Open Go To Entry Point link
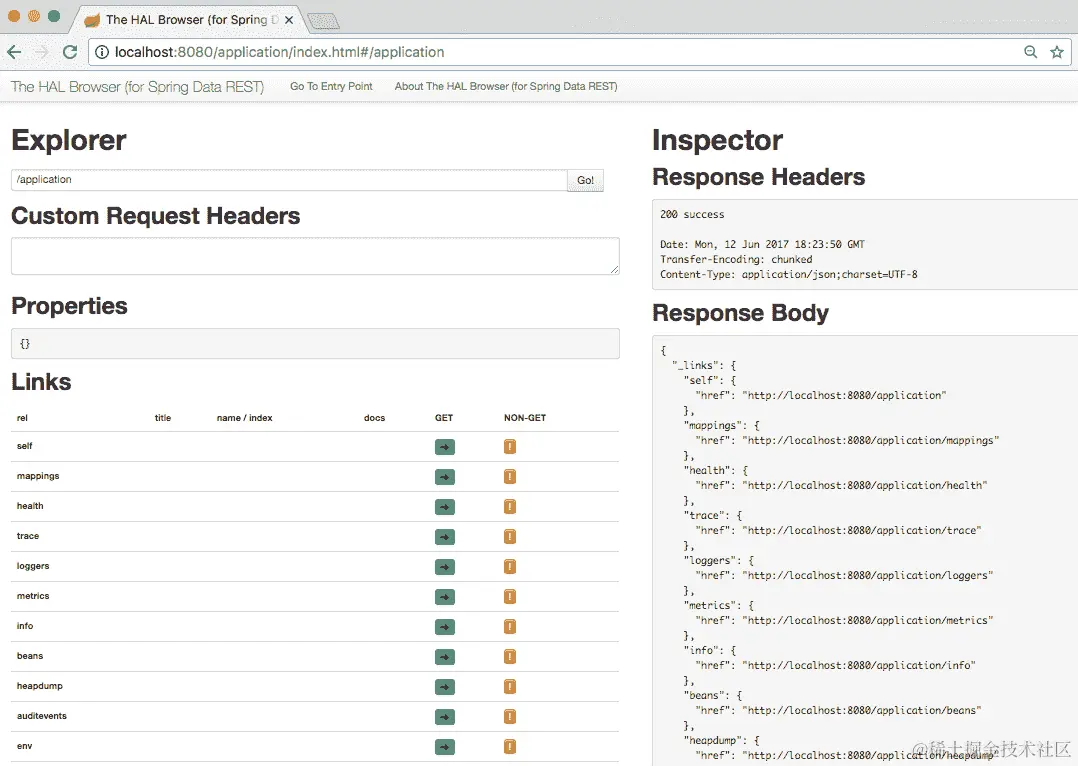This screenshot has height=766, width=1078. point(331,86)
